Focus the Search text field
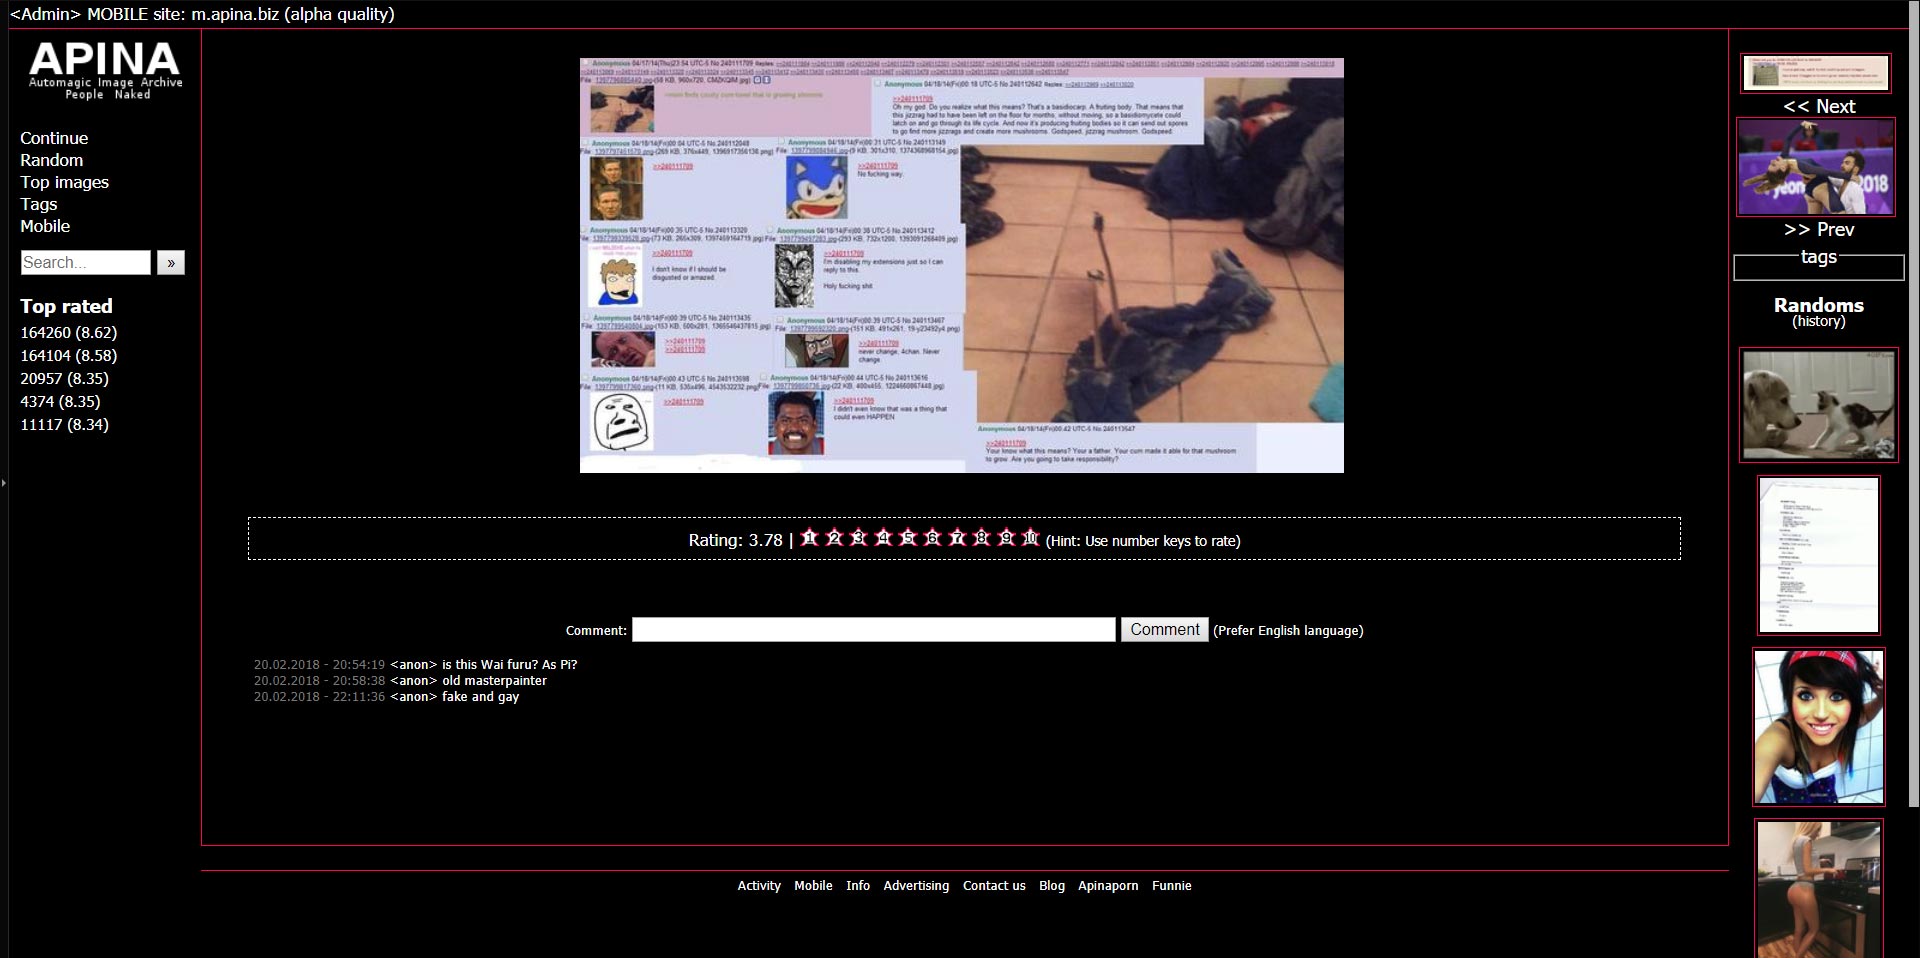This screenshot has width=1920, height=958. click(x=86, y=262)
